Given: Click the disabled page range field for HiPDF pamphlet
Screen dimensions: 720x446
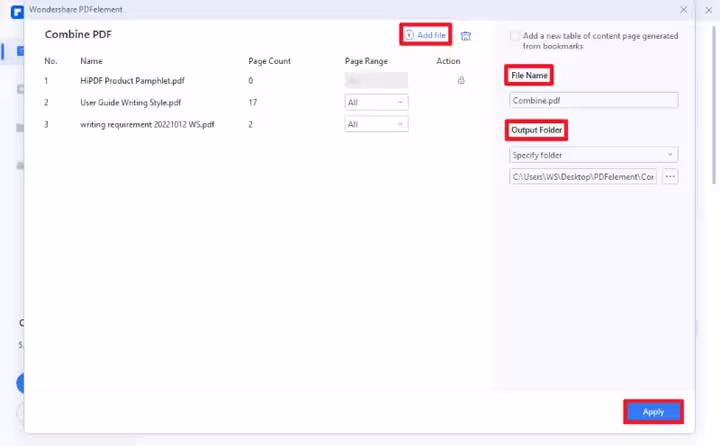Looking at the screenshot, I should coord(376,80).
